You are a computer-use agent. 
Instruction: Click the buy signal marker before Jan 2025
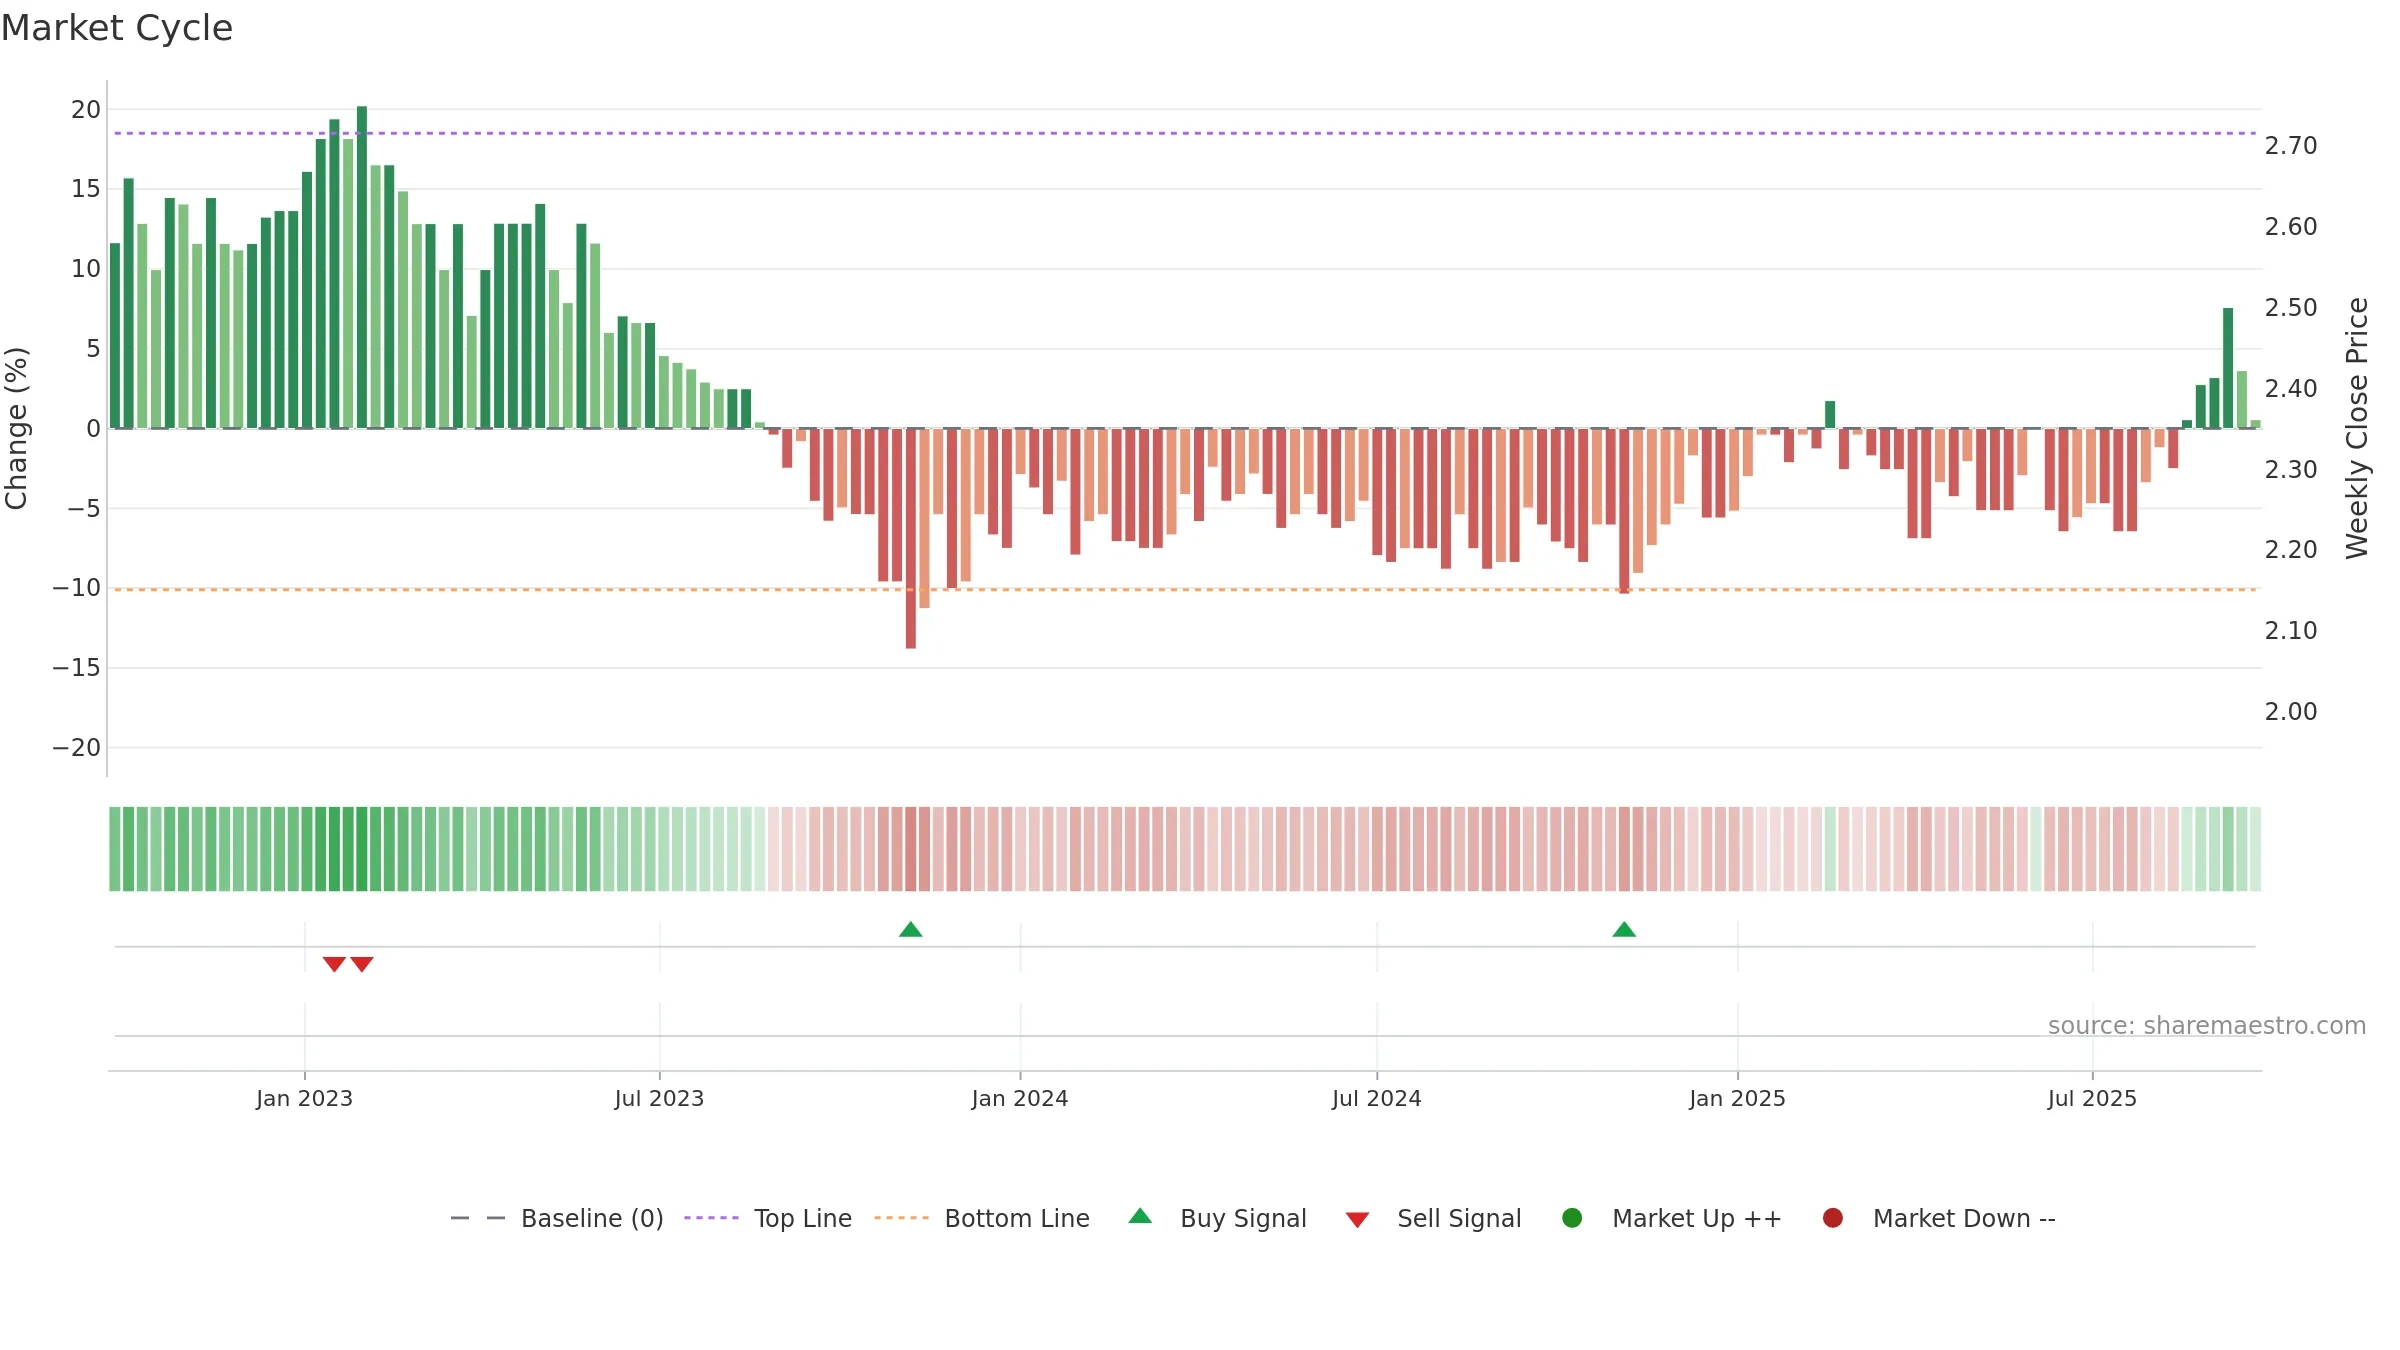coord(1624,930)
